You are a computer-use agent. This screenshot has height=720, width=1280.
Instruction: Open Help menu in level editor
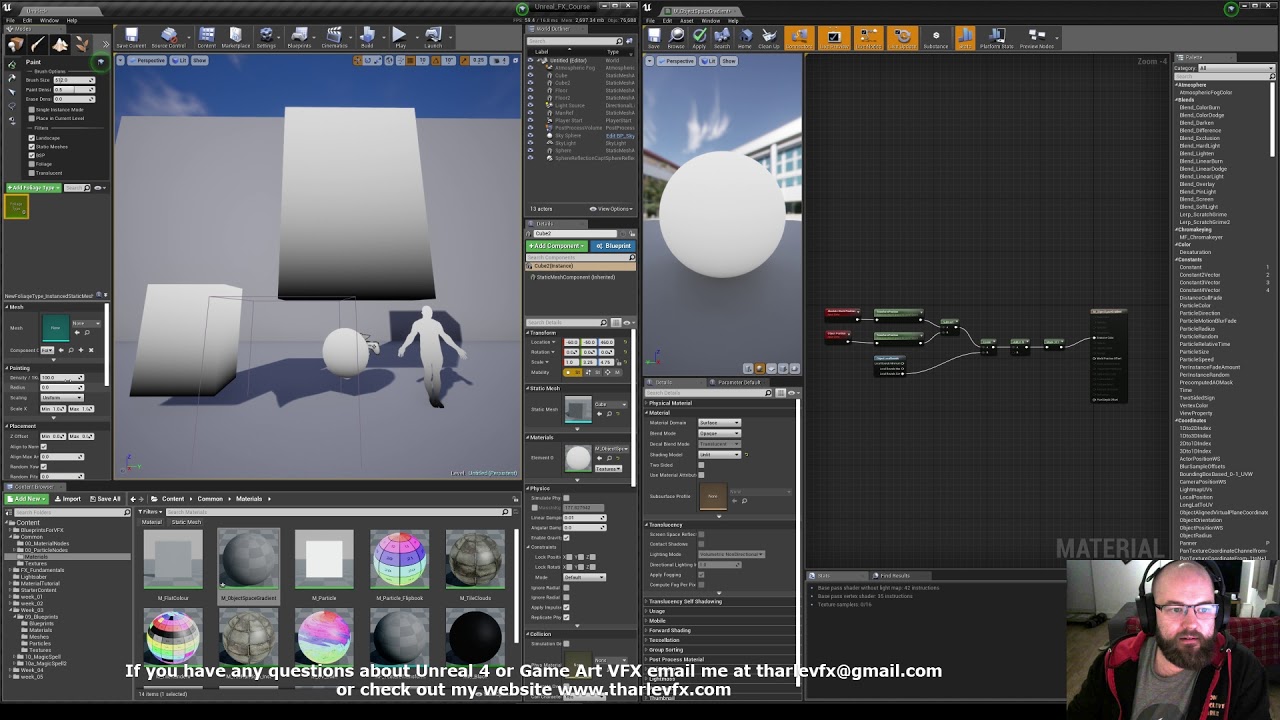(x=72, y=20)
